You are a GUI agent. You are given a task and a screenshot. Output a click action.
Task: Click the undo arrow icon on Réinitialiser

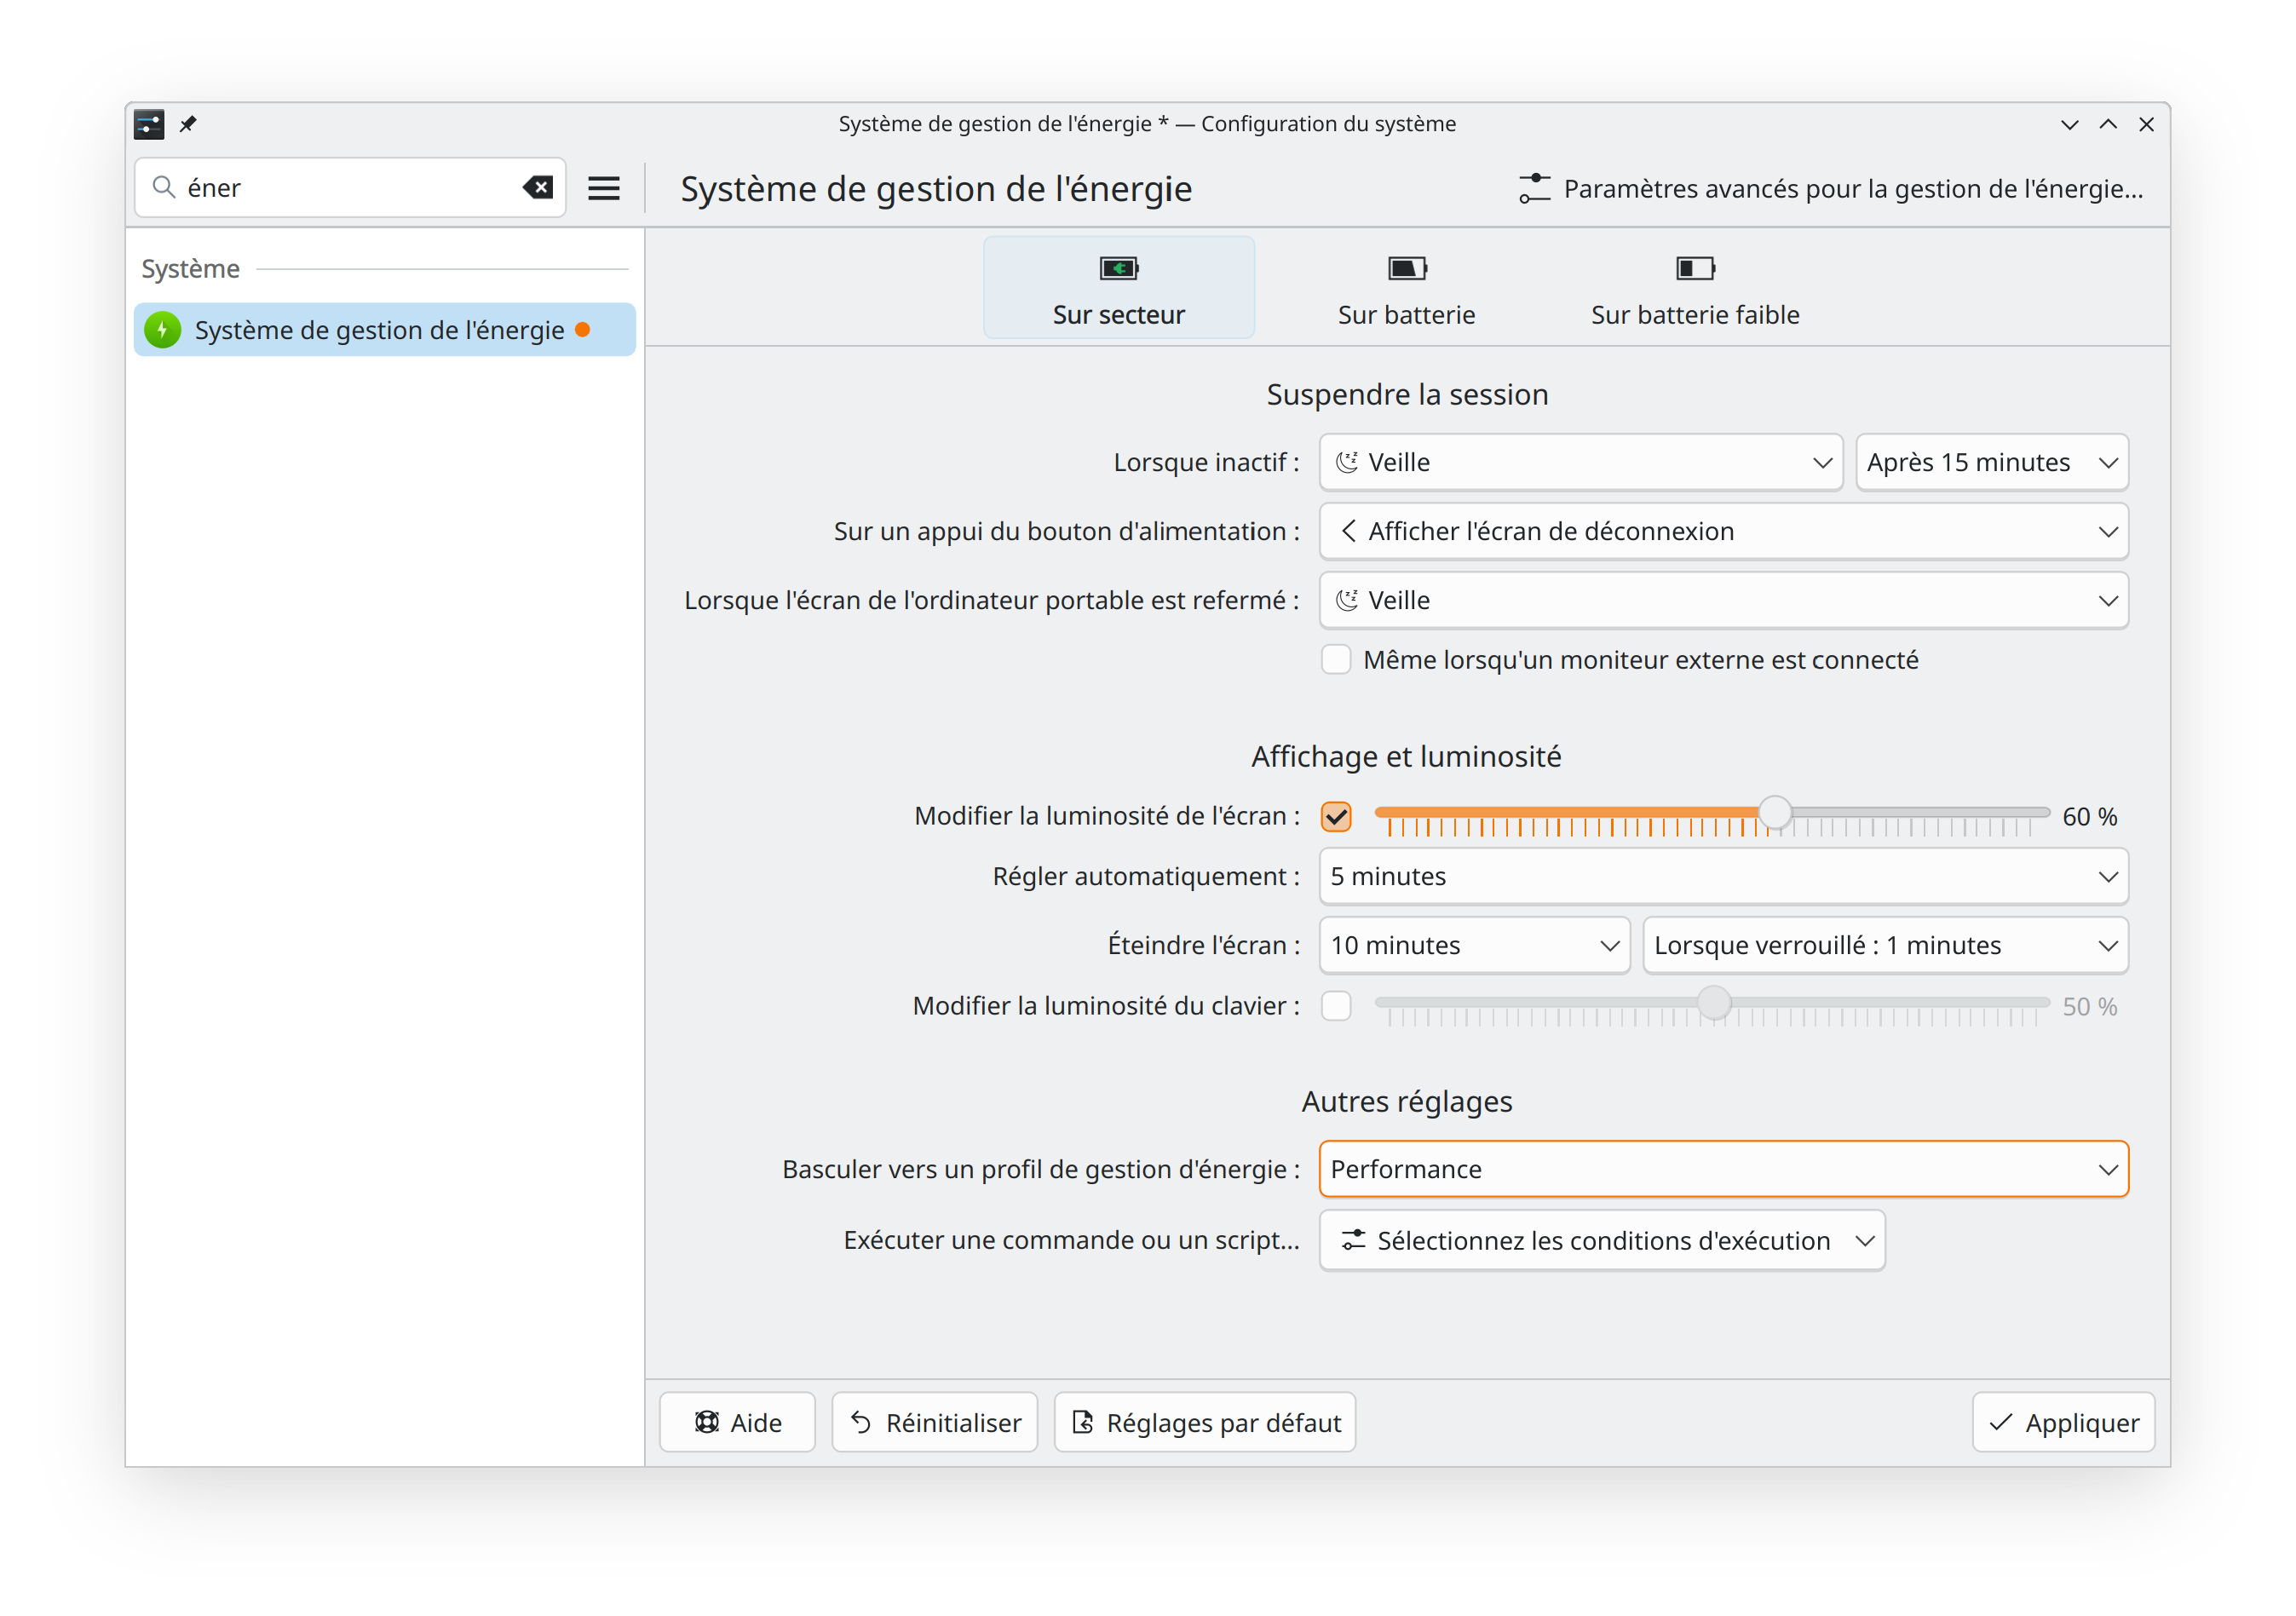(x=861, y=1422)
